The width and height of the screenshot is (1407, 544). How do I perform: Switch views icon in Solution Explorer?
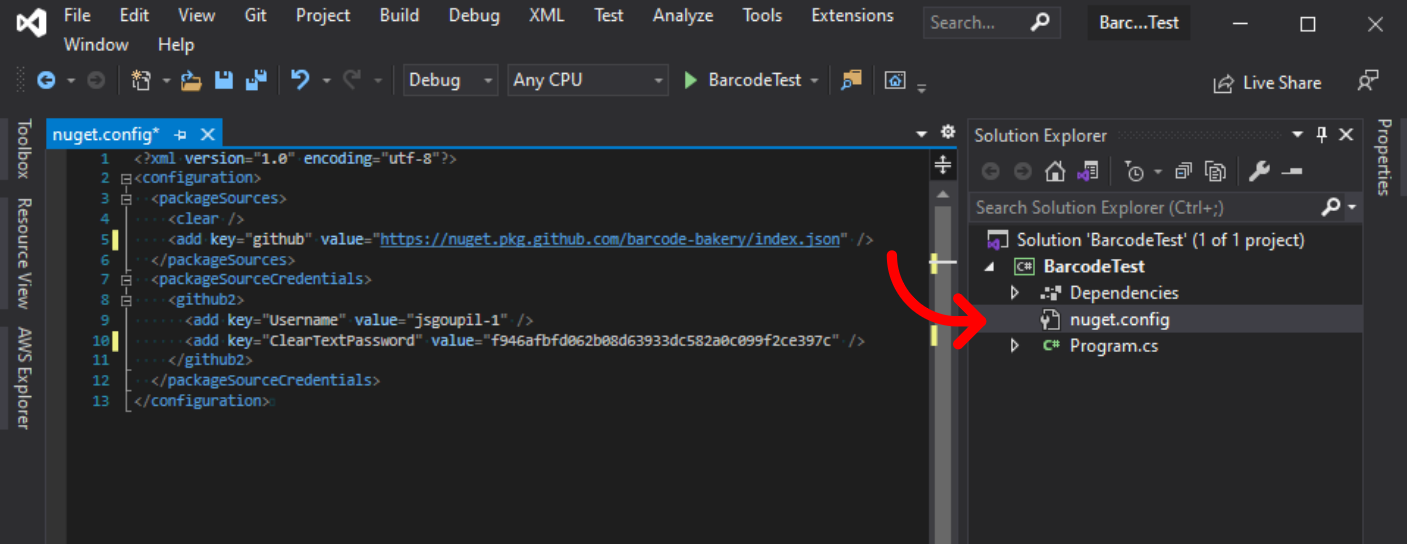pos(1088,172)
